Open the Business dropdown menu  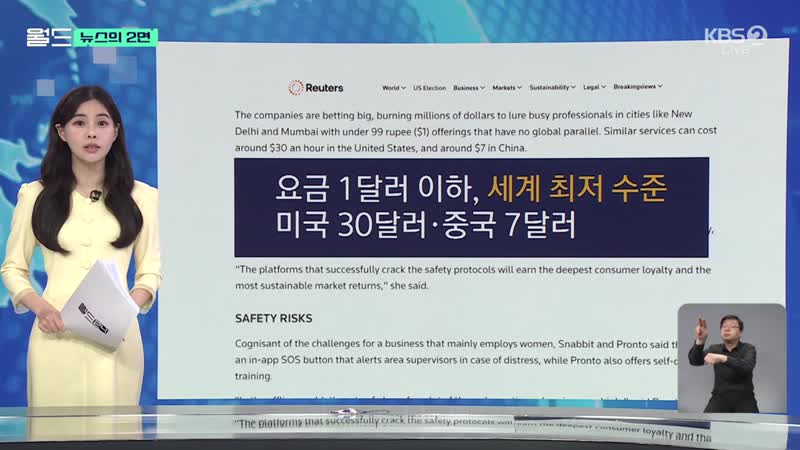(469, 88)
